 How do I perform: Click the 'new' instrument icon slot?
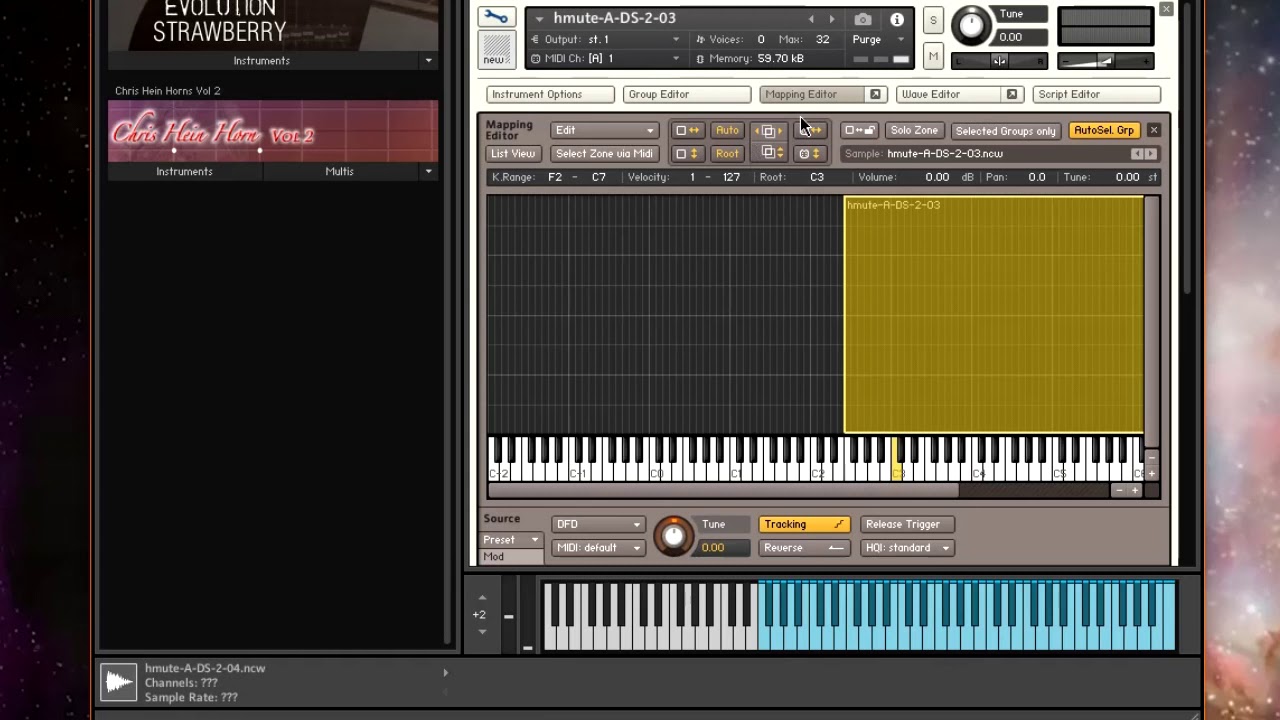[495, 49]
